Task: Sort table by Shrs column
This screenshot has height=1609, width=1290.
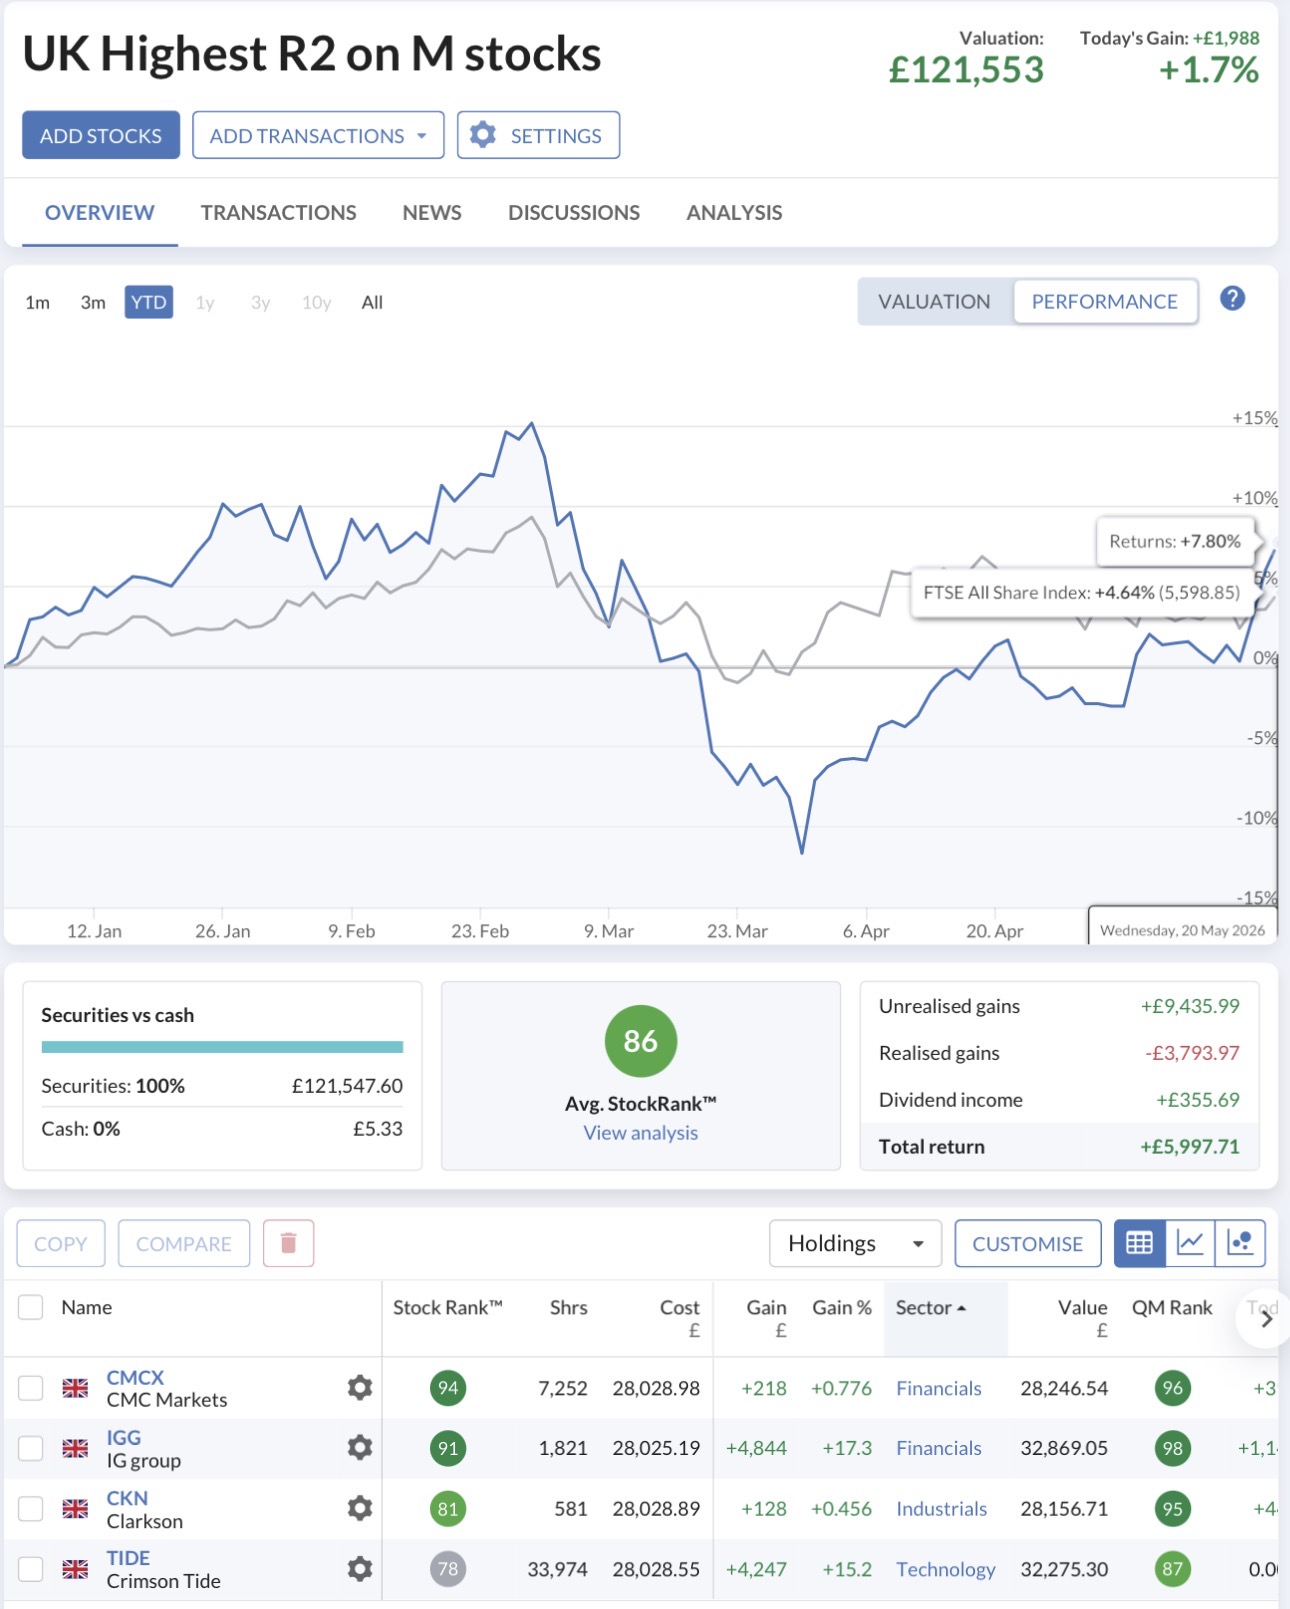Action: click(569, 1307)
